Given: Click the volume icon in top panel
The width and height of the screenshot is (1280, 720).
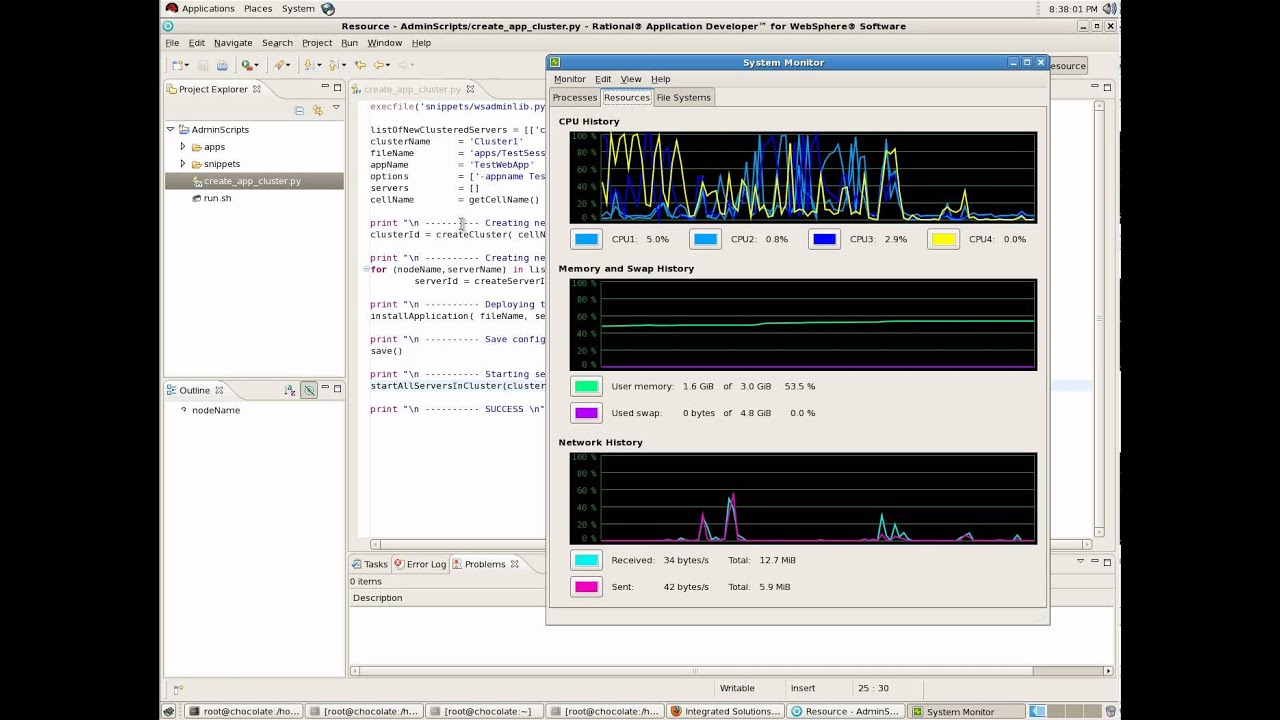Looking at the screenshot, I should (x=1109, y=8).
